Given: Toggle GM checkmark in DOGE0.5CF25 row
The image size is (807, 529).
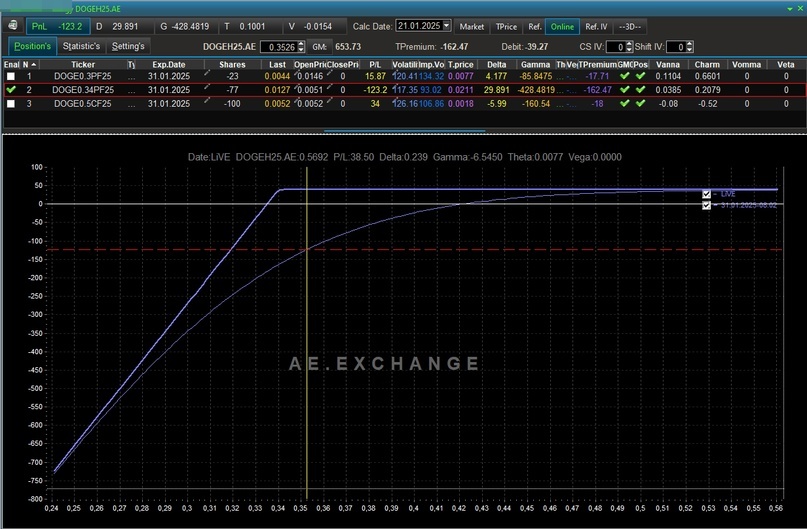Looking at the screenshot, I should [625, 103].
